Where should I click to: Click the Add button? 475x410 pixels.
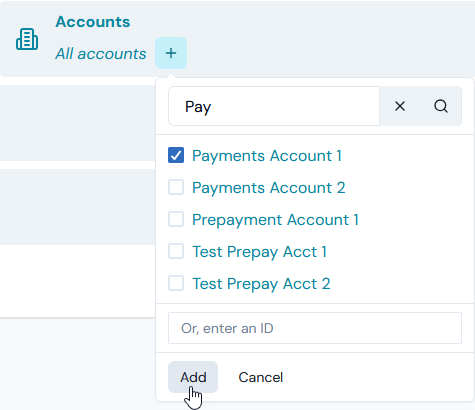(x=193, y=377)
